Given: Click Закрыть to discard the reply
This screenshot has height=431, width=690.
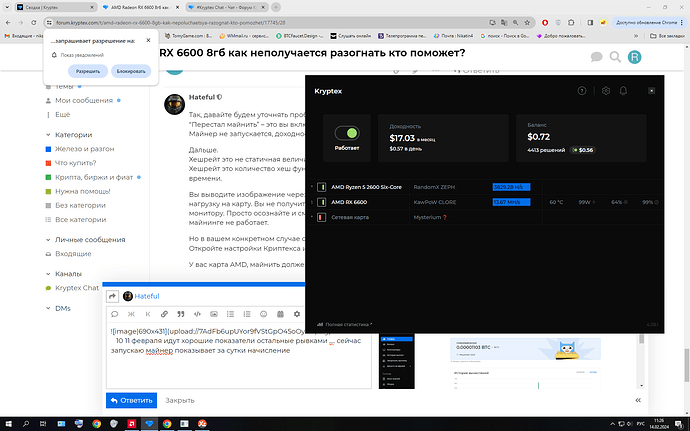Looking at the screenshot, I should point(180,400).
